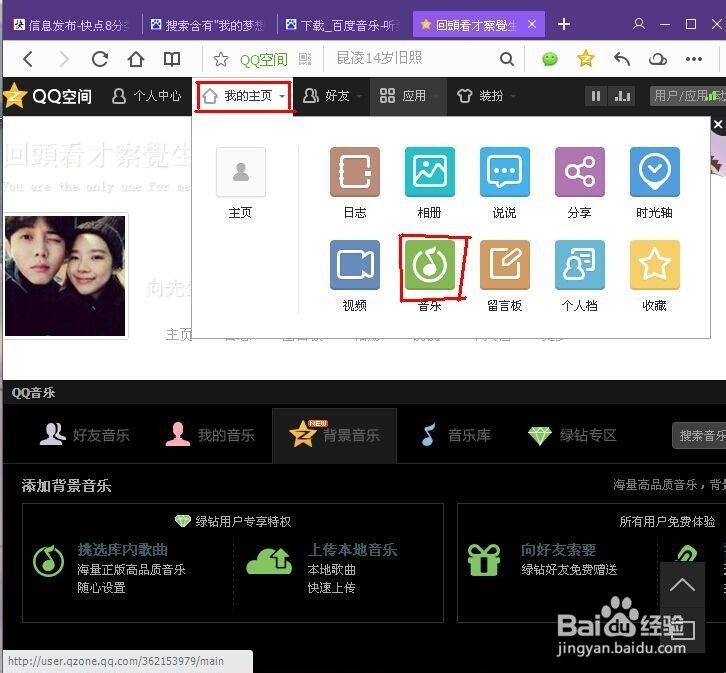The width and height of the screenshot is (726, 673).
Task: Switch to the 下载_百度音乐 browser tab
Action: pyautogui.click(x=343, y=25)
